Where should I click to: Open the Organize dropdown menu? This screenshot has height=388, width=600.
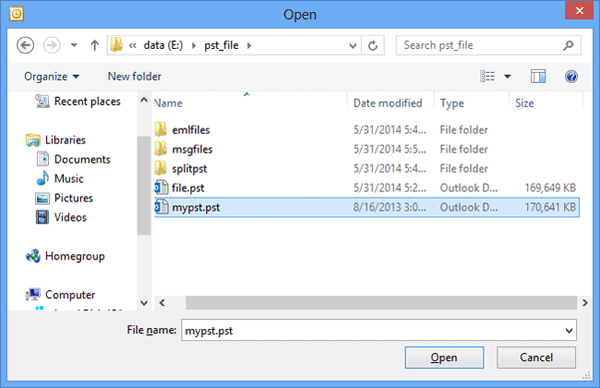pyautogui.click(x=52, y=77)
